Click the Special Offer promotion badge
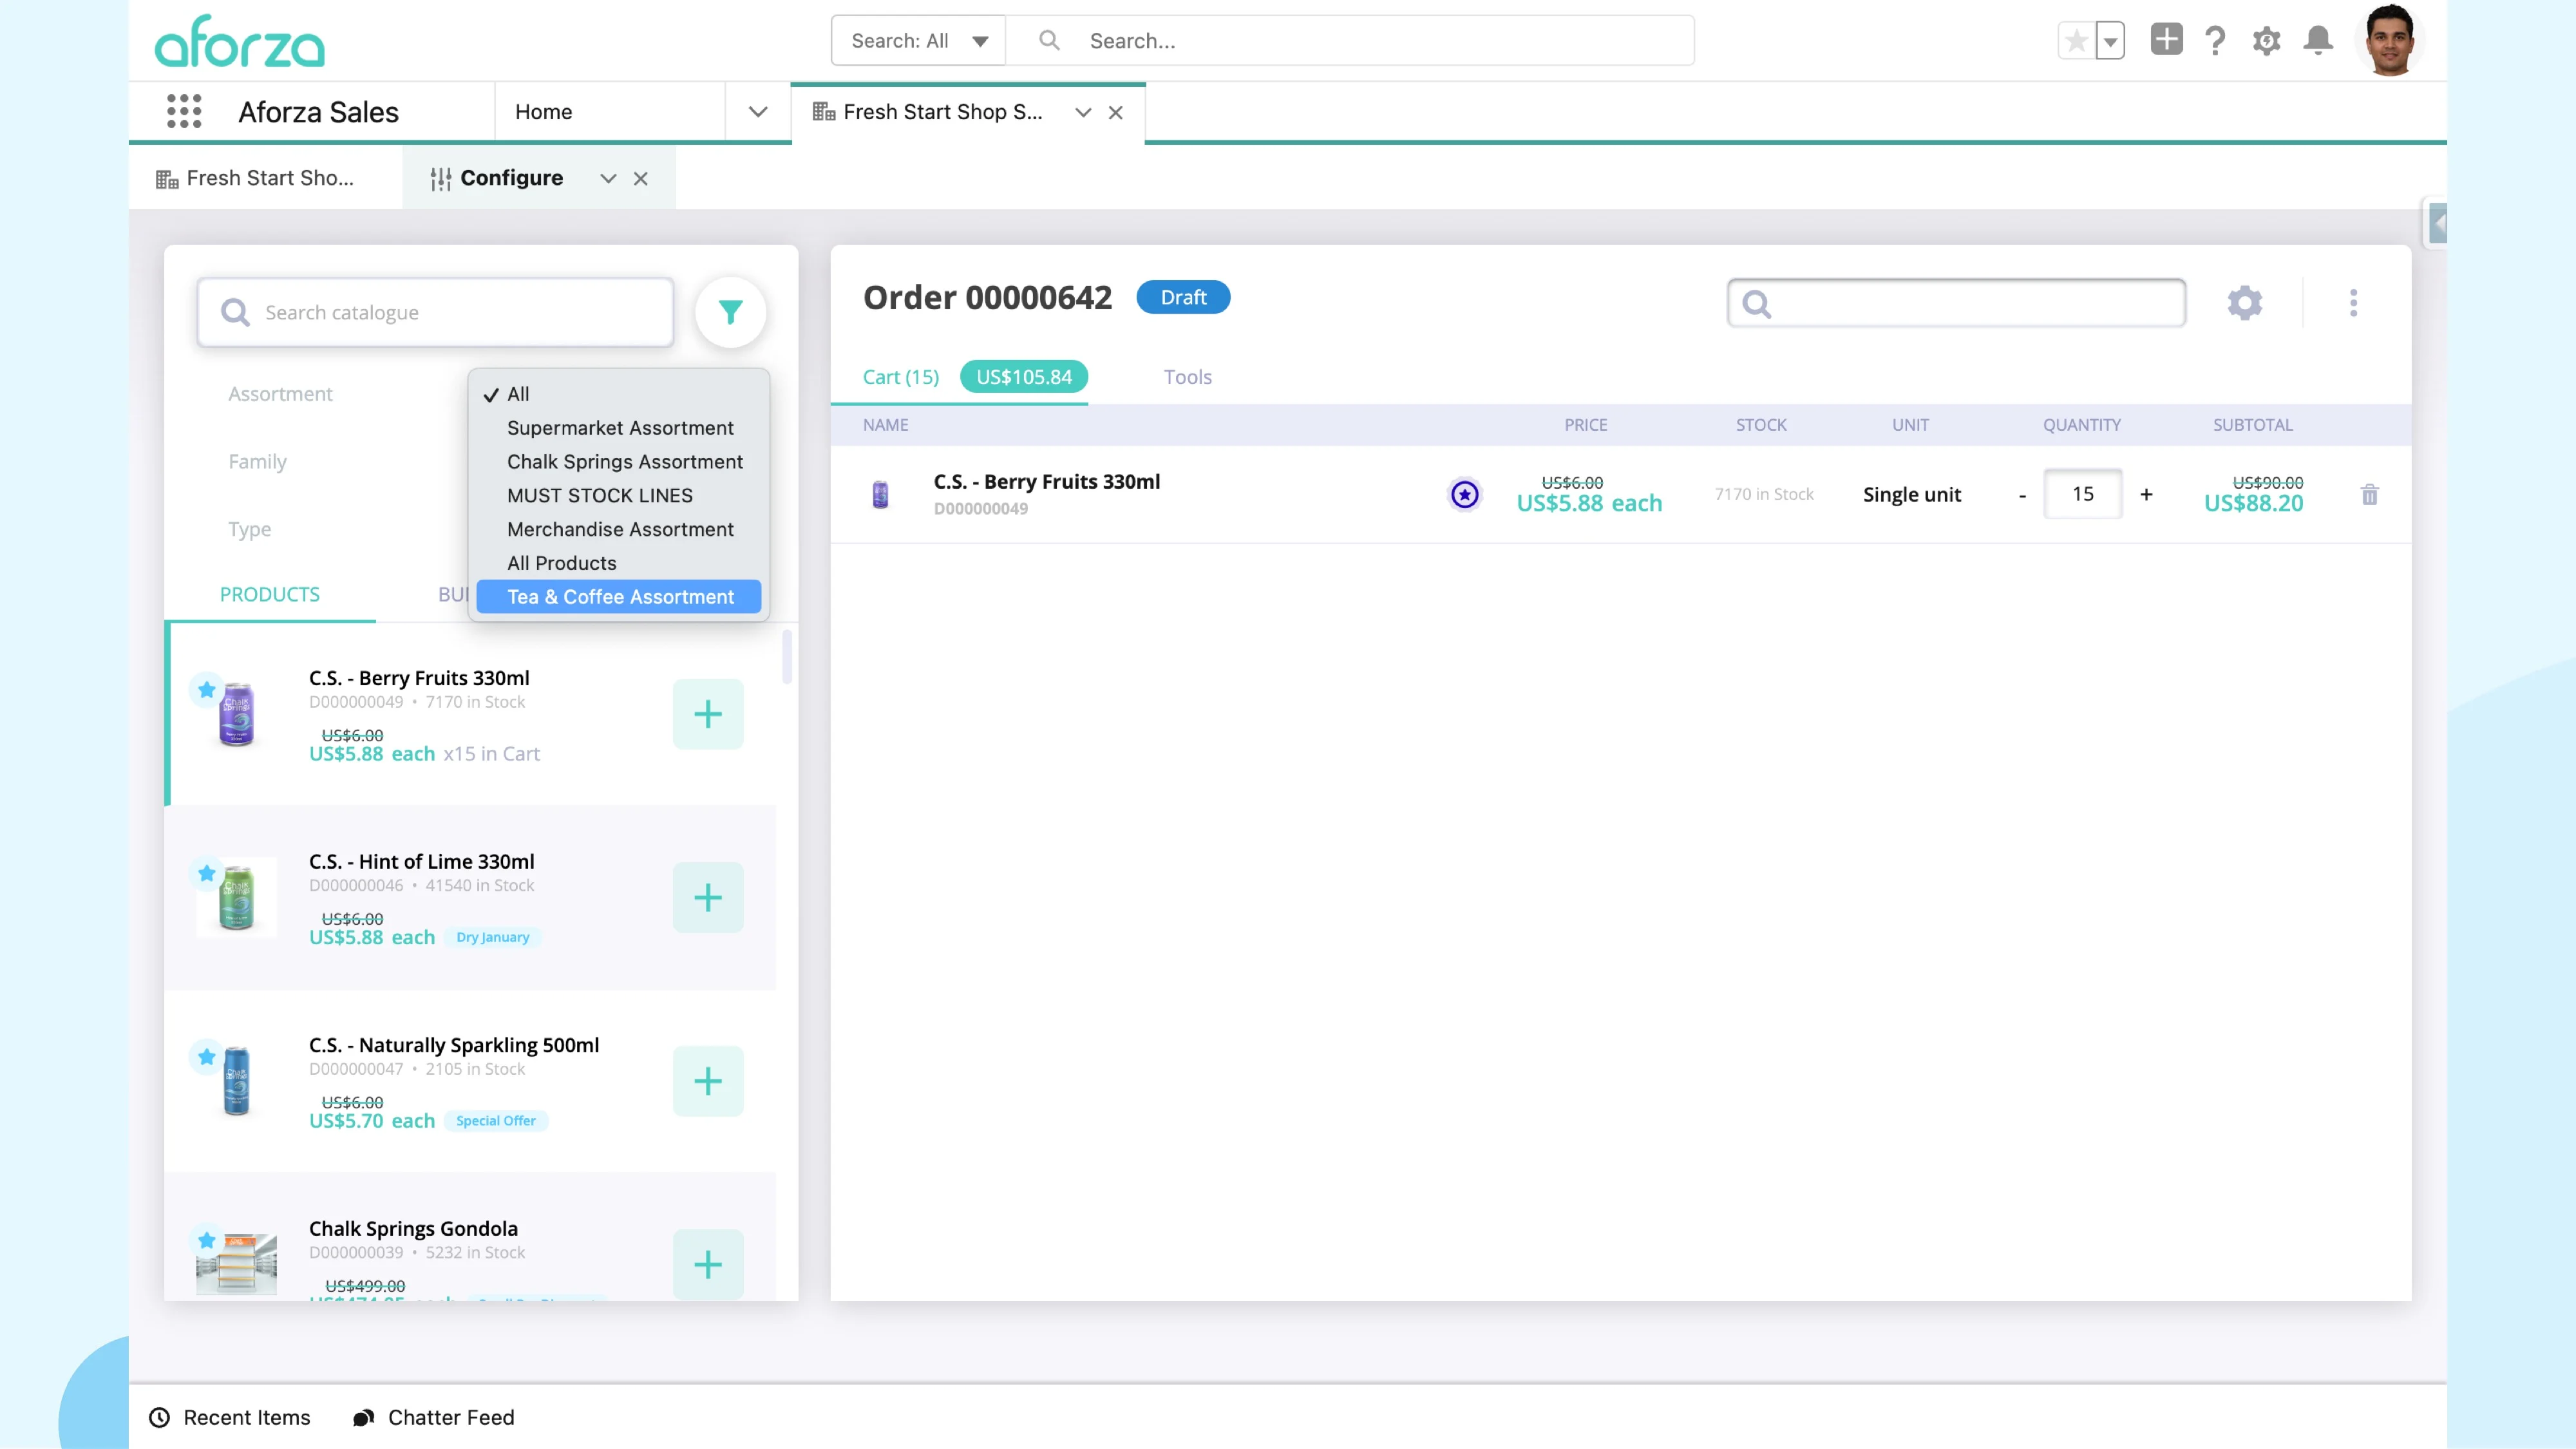 (x=496, y=1120)
